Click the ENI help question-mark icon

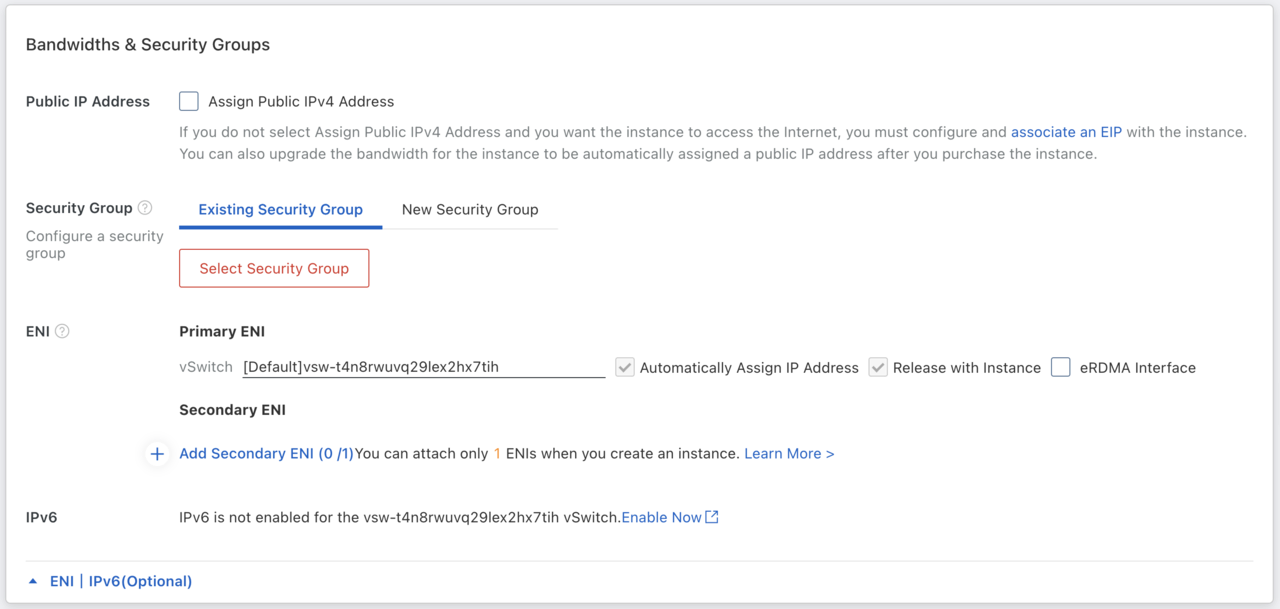(62, 331)
